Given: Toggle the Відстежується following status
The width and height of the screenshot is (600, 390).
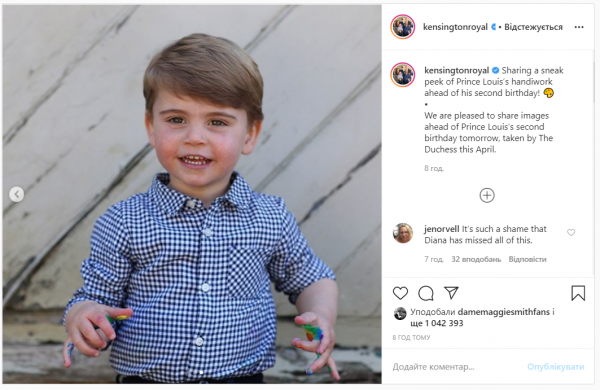Looking at the screenshot, I should pos(533,27).
